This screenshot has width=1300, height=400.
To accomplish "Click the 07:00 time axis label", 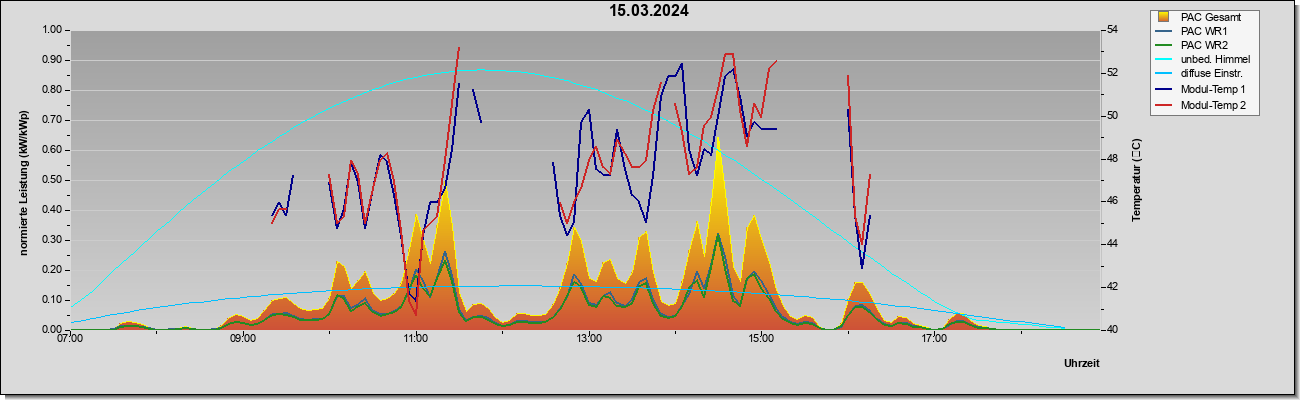I will [71, 339].
